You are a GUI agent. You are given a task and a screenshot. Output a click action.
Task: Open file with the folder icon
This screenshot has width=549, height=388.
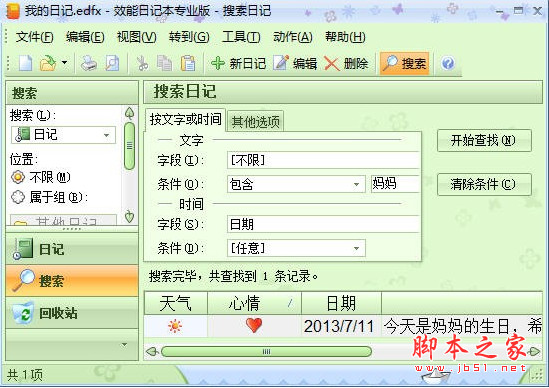[x=48, y=63]
